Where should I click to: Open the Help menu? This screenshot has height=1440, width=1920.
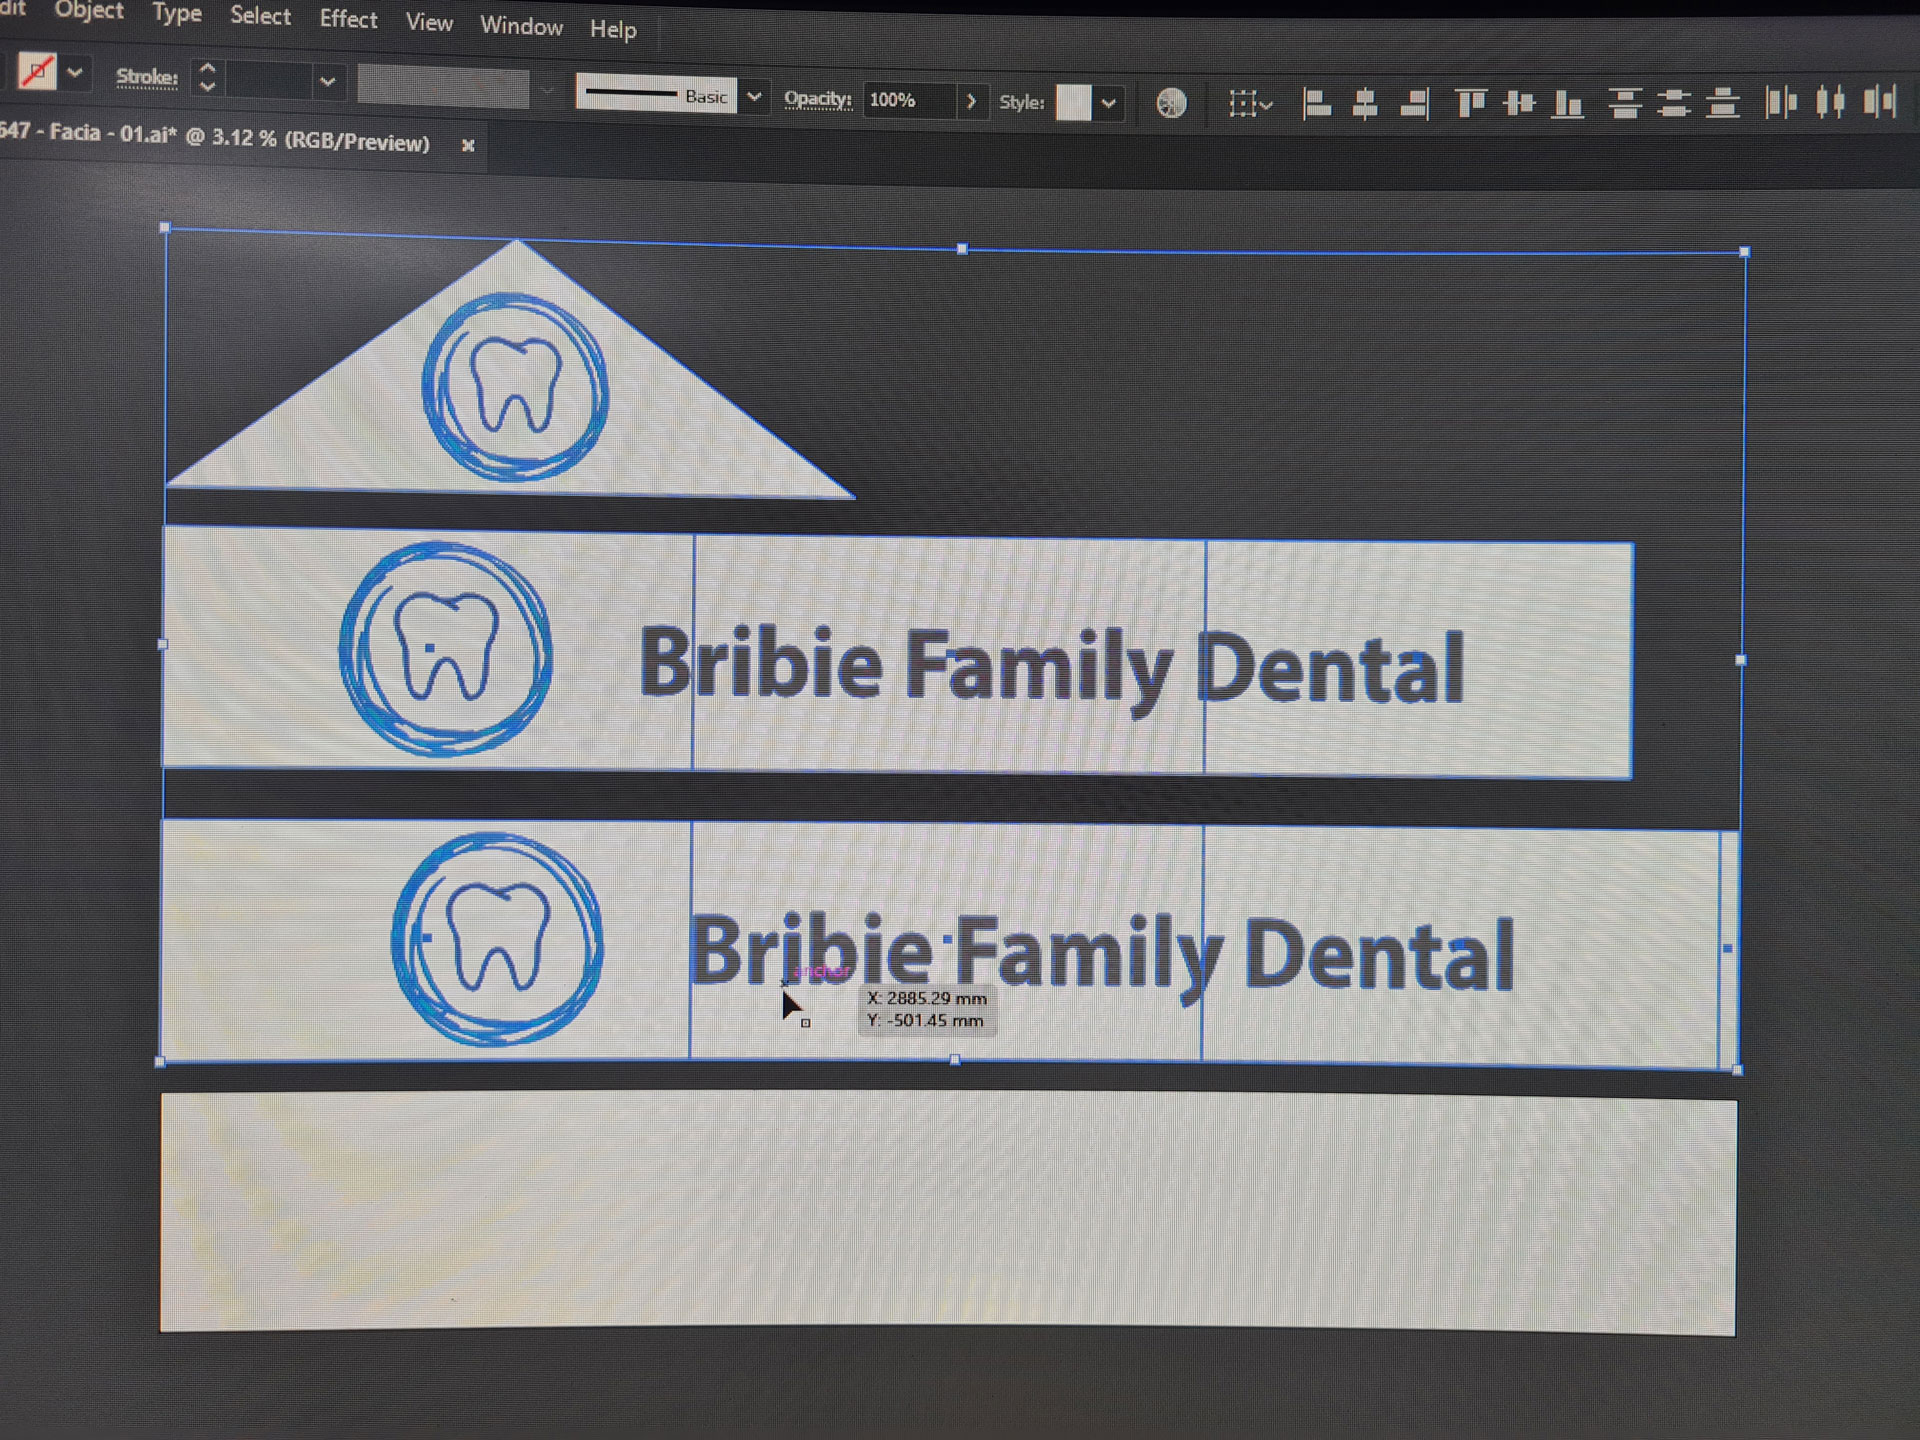pos(613,29)
